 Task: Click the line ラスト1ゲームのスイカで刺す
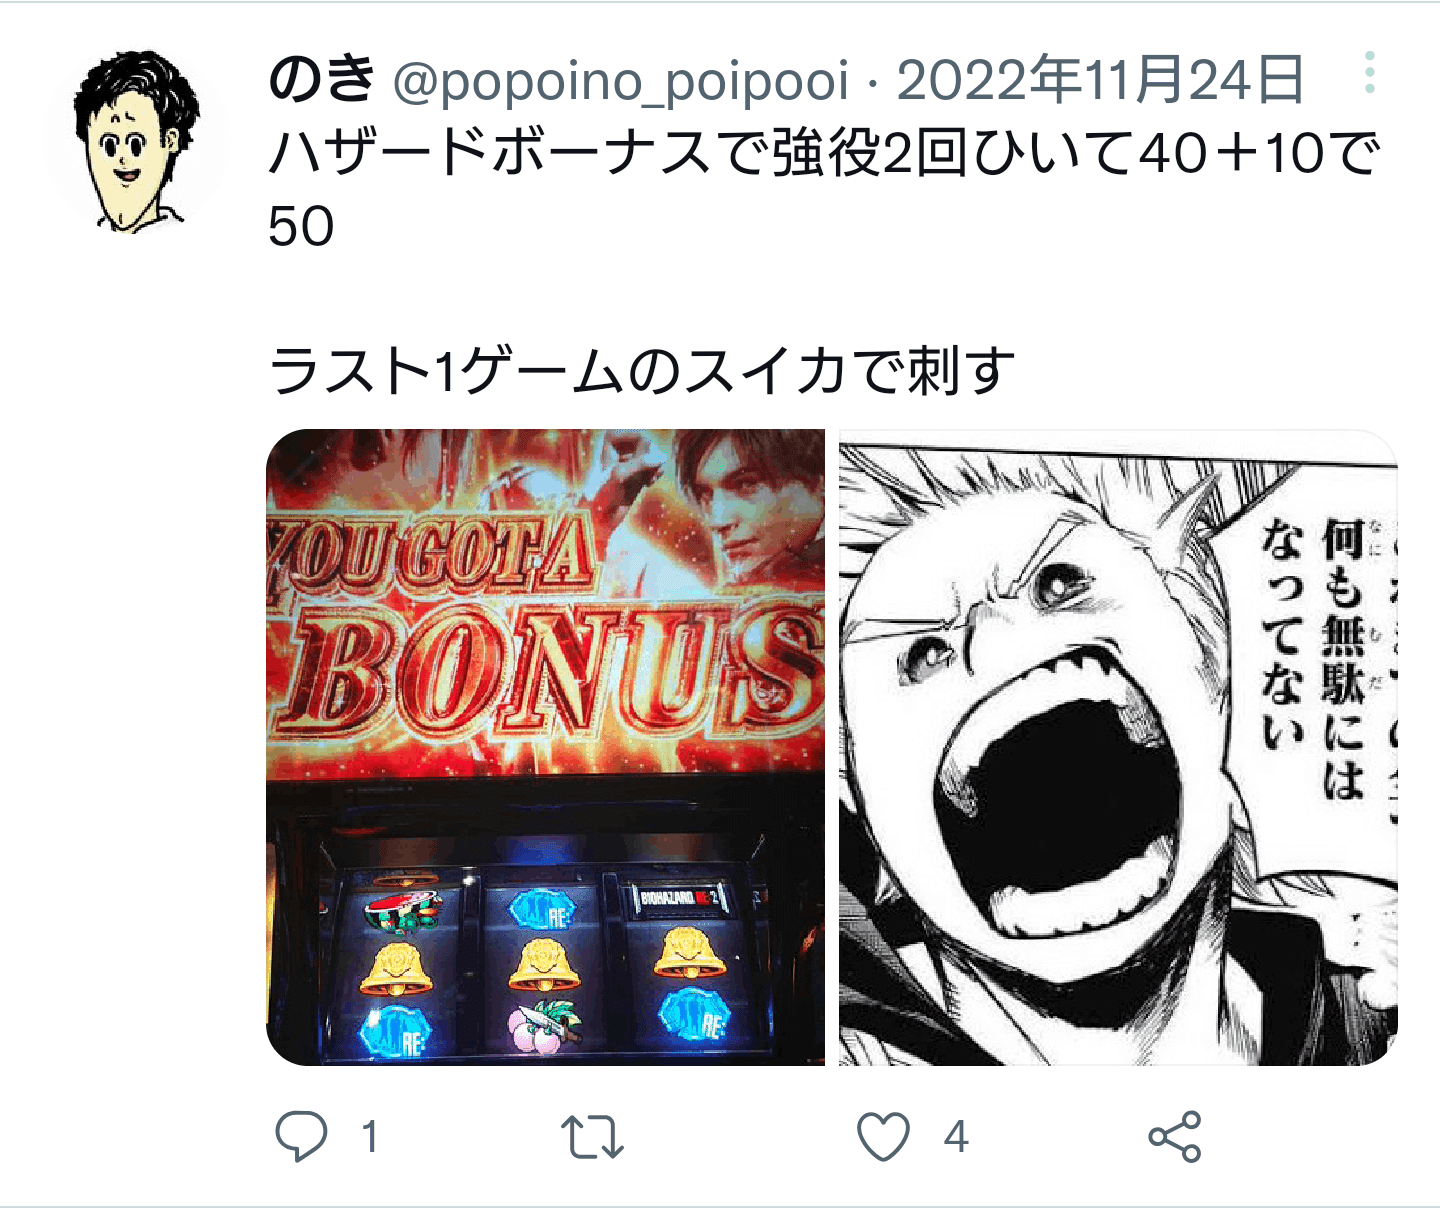pyautogui.click(x=642, y=371)
